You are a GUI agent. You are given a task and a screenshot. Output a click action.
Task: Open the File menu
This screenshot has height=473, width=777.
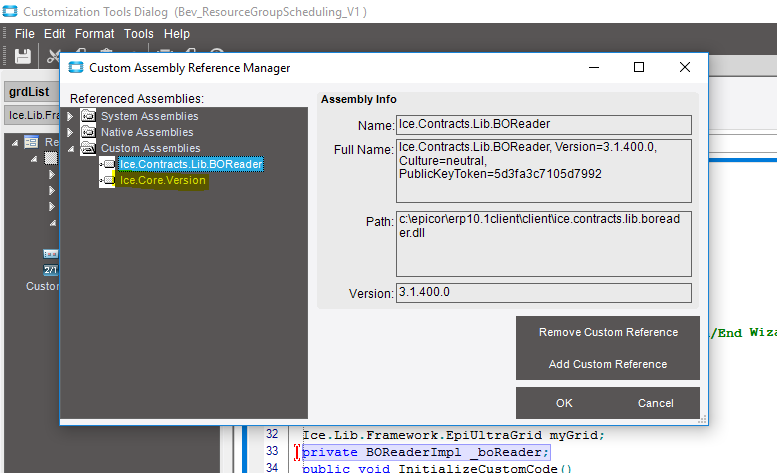pos(25,34)
